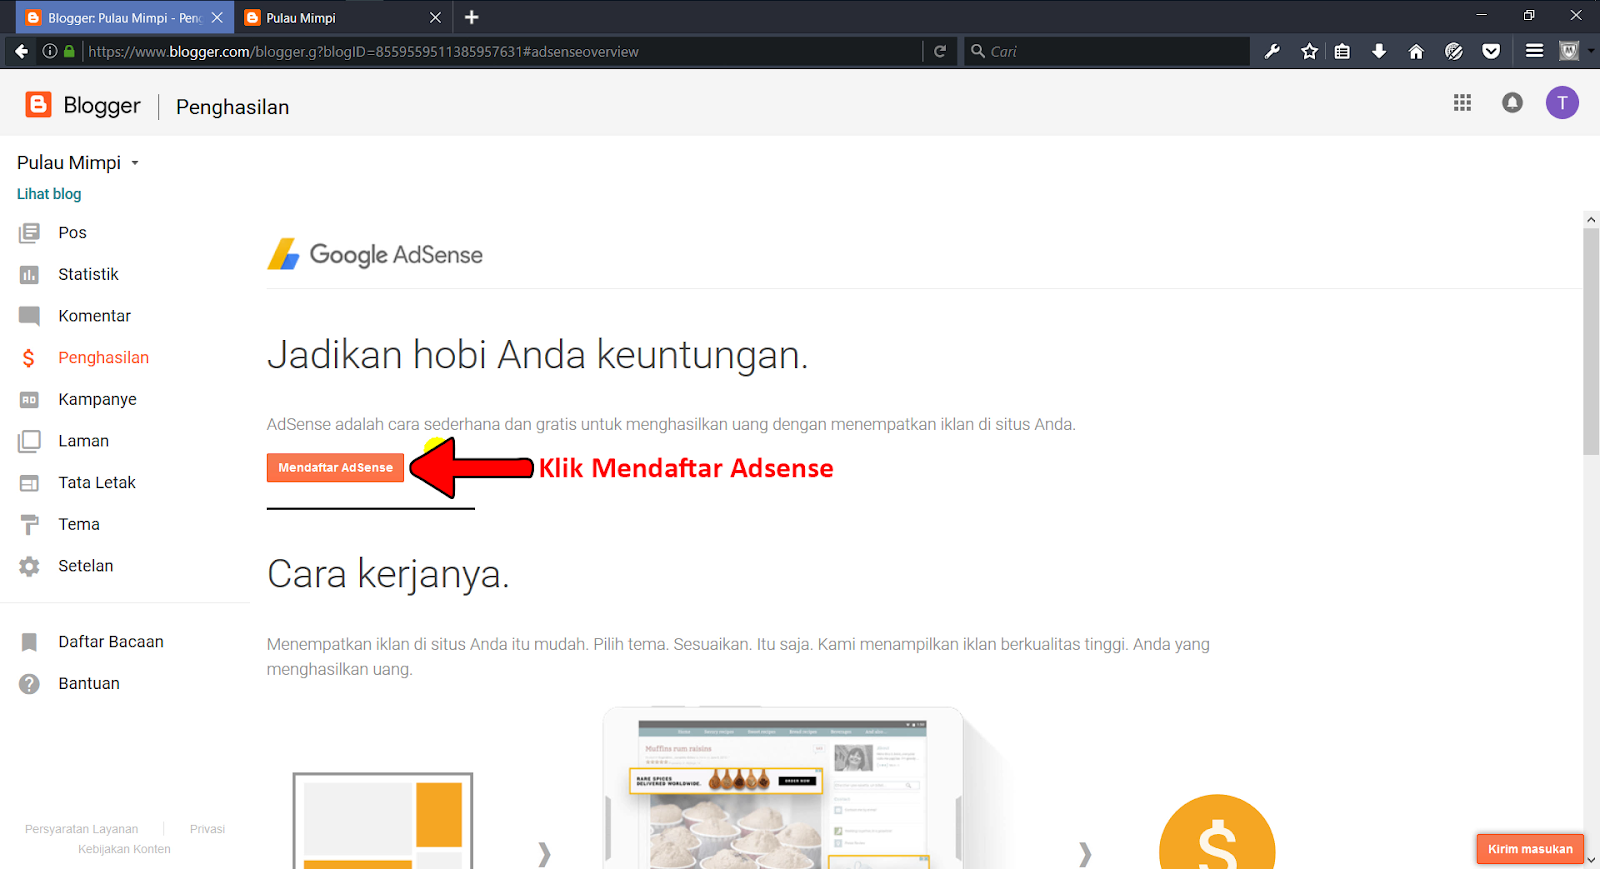
Task: Open Kampanye in sidebar menu
Action: tap(97, 400)
